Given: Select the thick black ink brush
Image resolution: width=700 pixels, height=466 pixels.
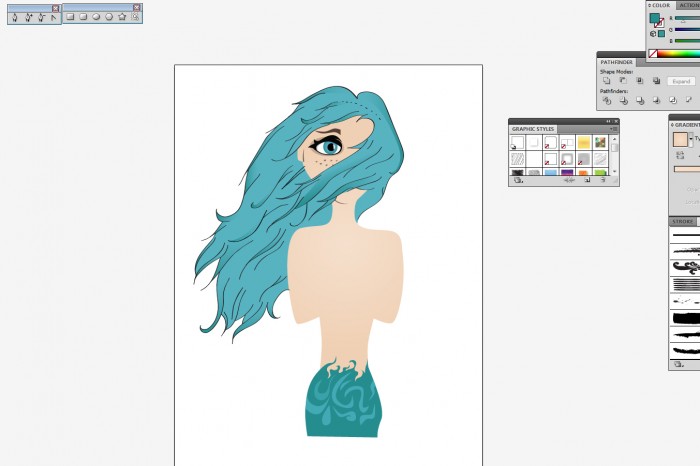Looking at the screenshot, I should [686, 318].
